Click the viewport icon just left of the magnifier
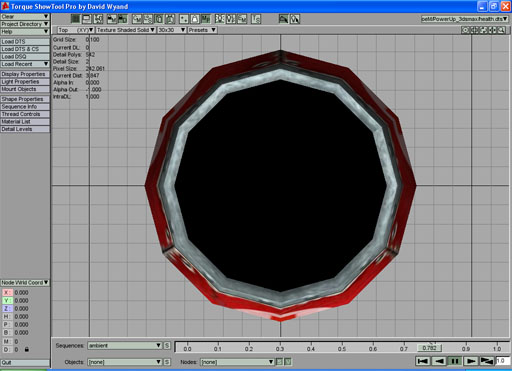The height and width of the screenshot is (371, 512). pyautogui.click(x=492, y=30)
